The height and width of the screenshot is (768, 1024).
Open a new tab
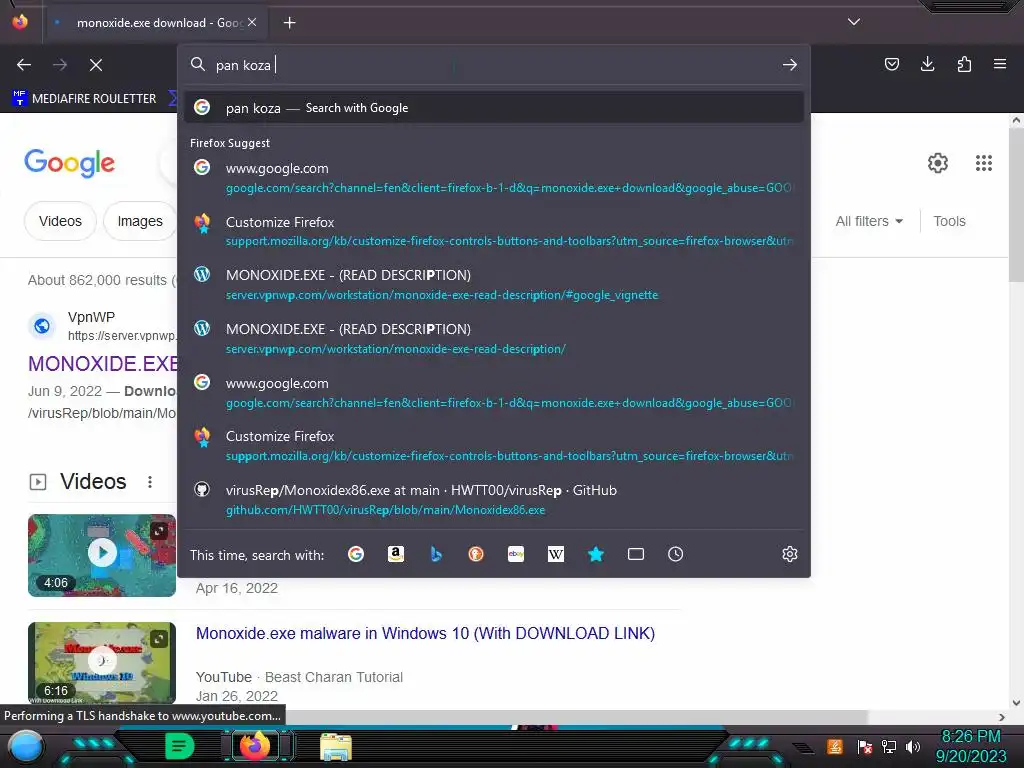(289, 23)
